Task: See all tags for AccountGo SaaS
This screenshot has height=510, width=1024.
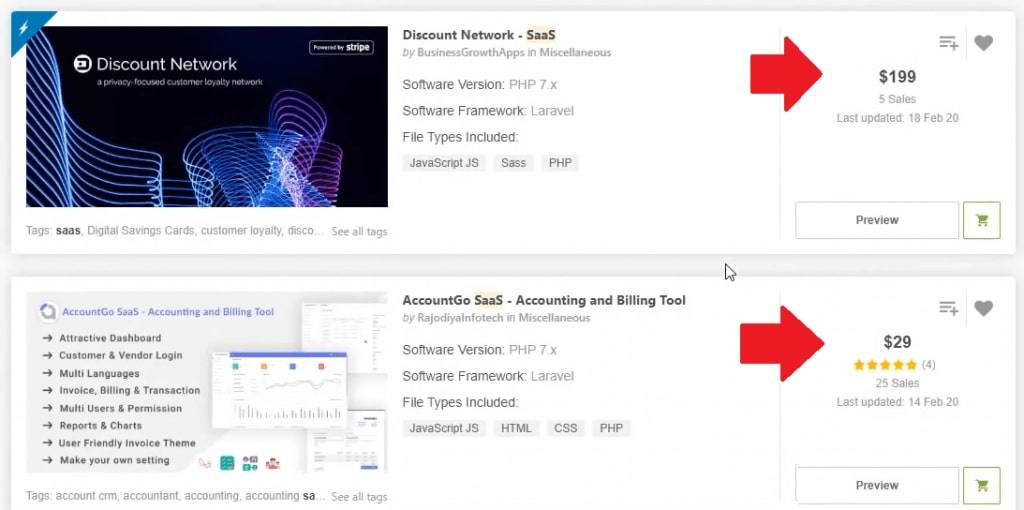Action: [359, 496]
